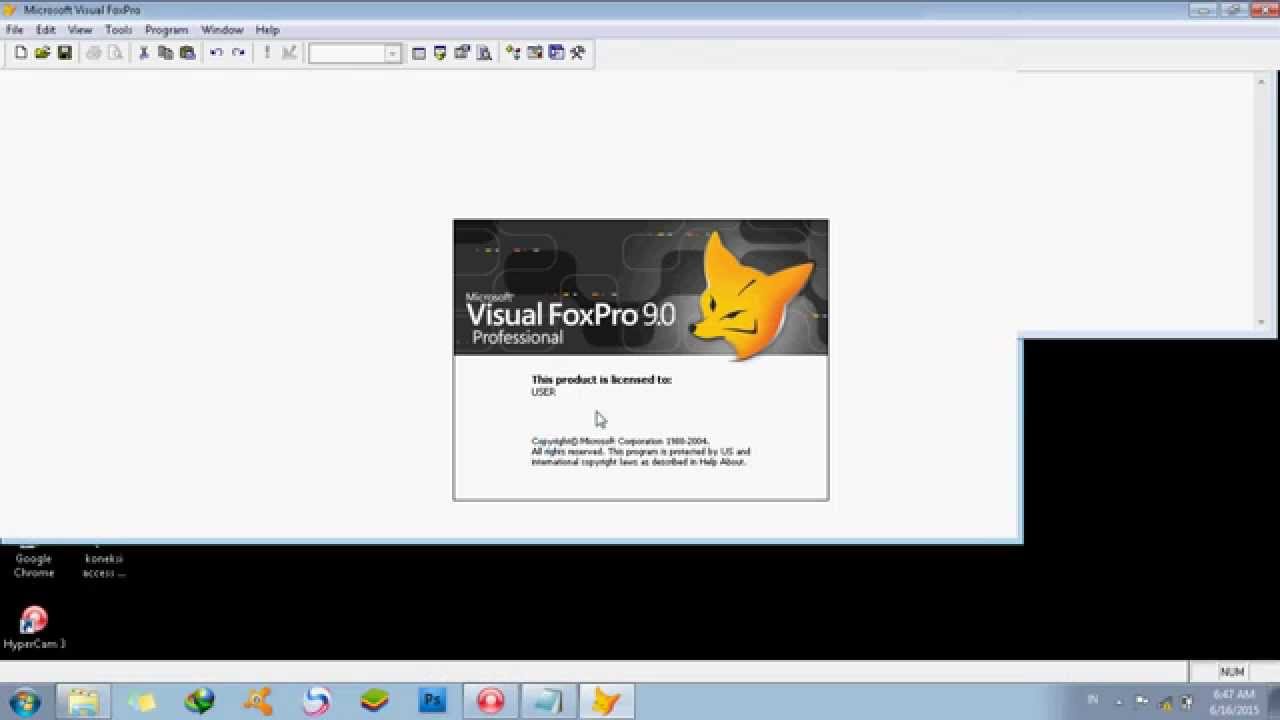Screen dimensions: 1280x720
Task: Click the Redo arrow icon
Action: point(238,53)
